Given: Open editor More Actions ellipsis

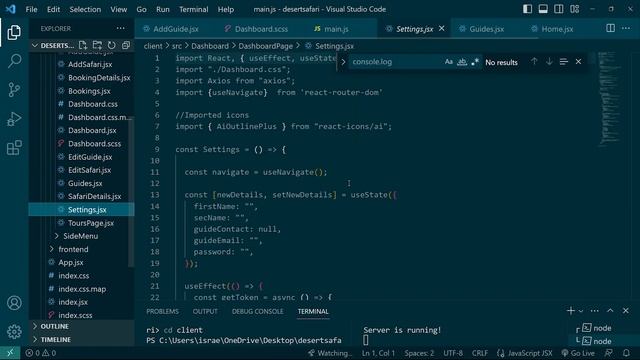Looking at the screenshot, I should pyautogui.click(x=626, y=28).
